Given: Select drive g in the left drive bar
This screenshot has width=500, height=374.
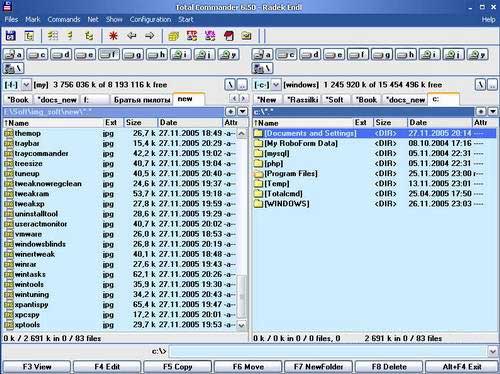Looking at the screenshot, I should pyautogui.click(x=133, y=54).
